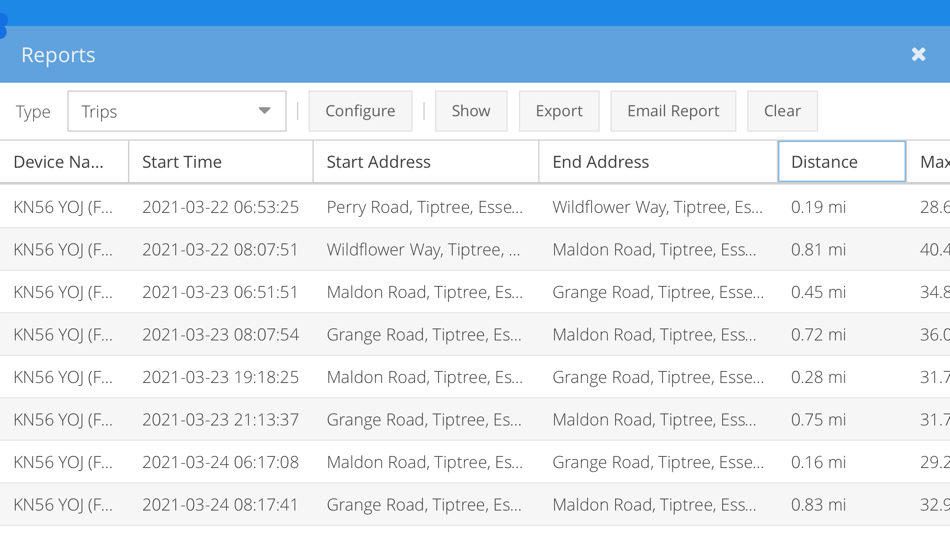Select start time 2021-03-22 08:07:51
The width and height of the screenshot is (950, 534).
tap(221, 250)
